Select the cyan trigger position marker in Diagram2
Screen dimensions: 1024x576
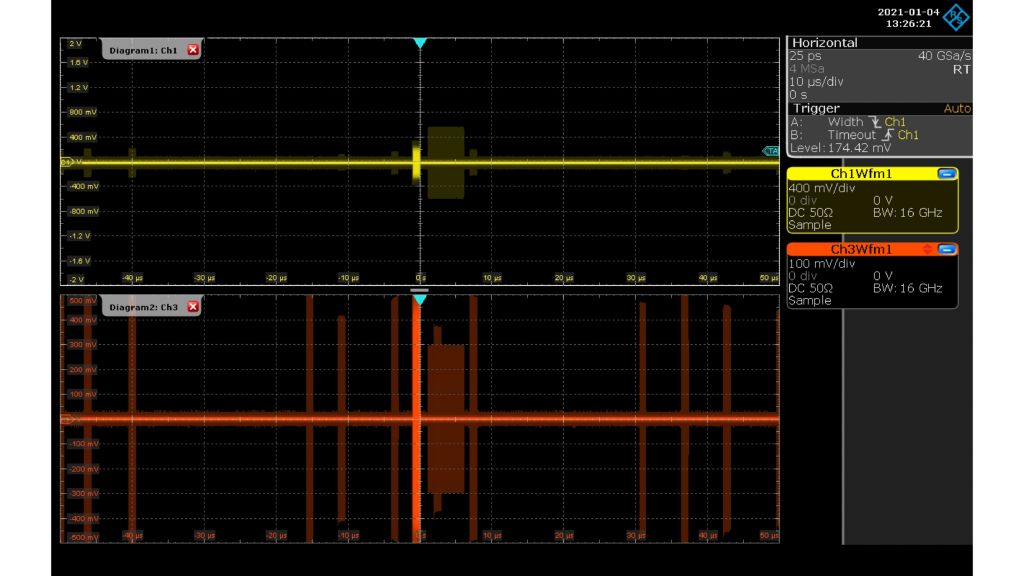click(x=420, y=299)
